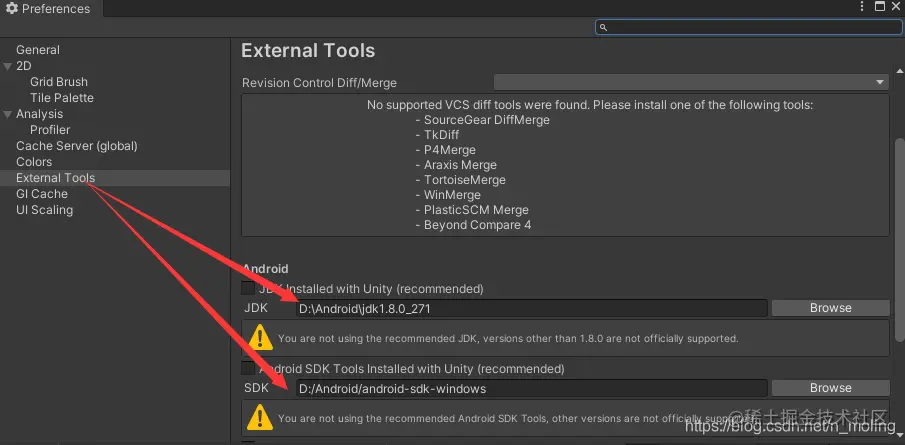The image size is (905, 445).
Task: Click the scrollbar up arrow
Action: point(899,71)
